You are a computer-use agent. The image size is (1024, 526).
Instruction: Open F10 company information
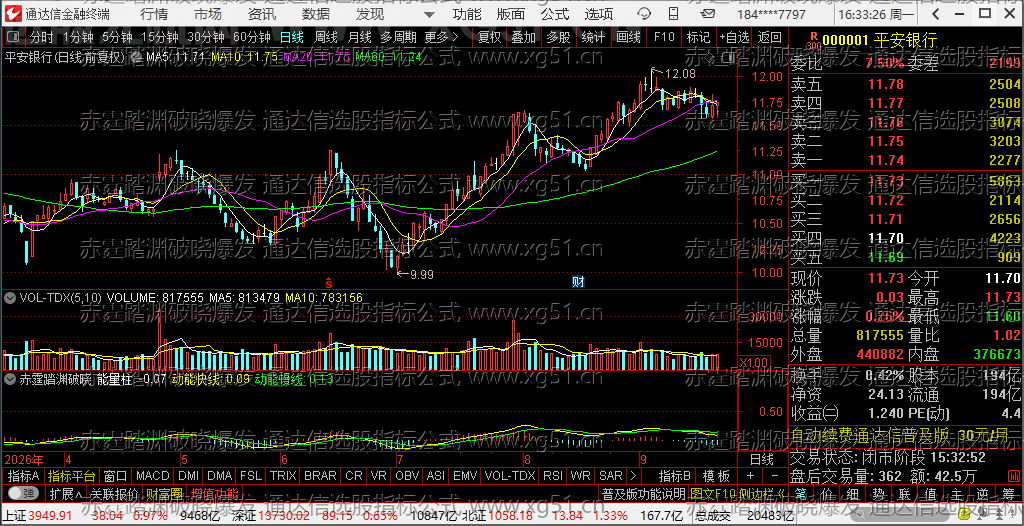click(664, 38)
